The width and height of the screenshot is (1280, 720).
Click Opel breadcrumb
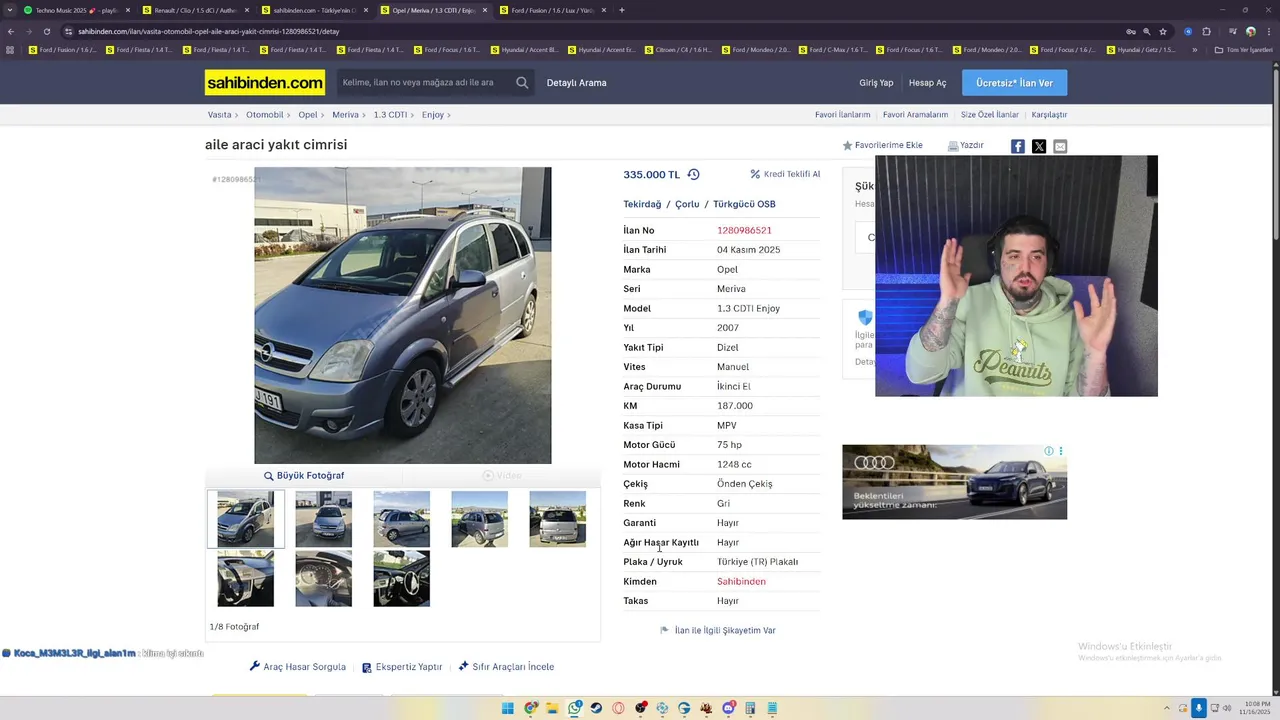point(308,115)
